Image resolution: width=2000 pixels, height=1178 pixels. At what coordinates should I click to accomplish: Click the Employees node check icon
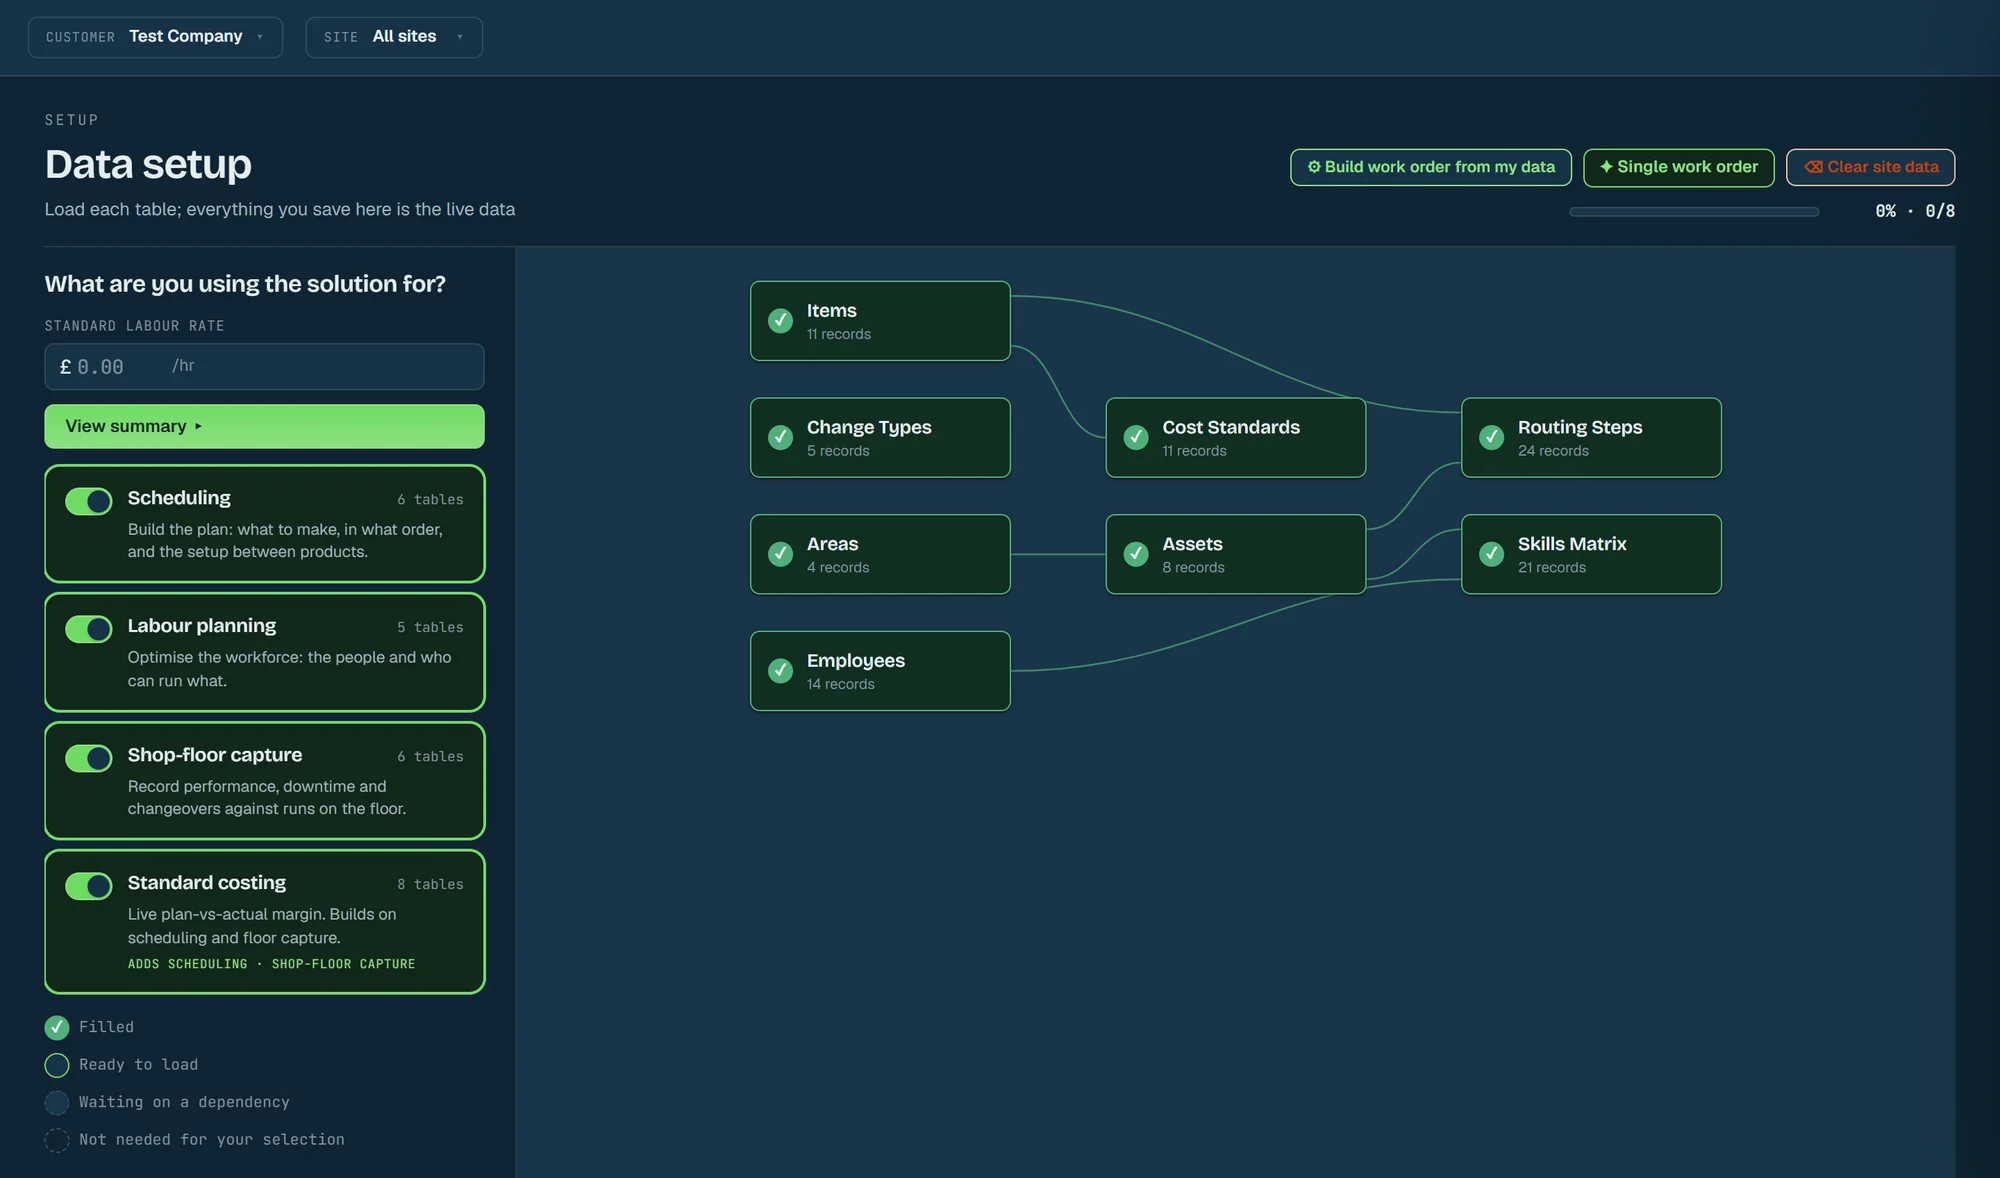780,671
